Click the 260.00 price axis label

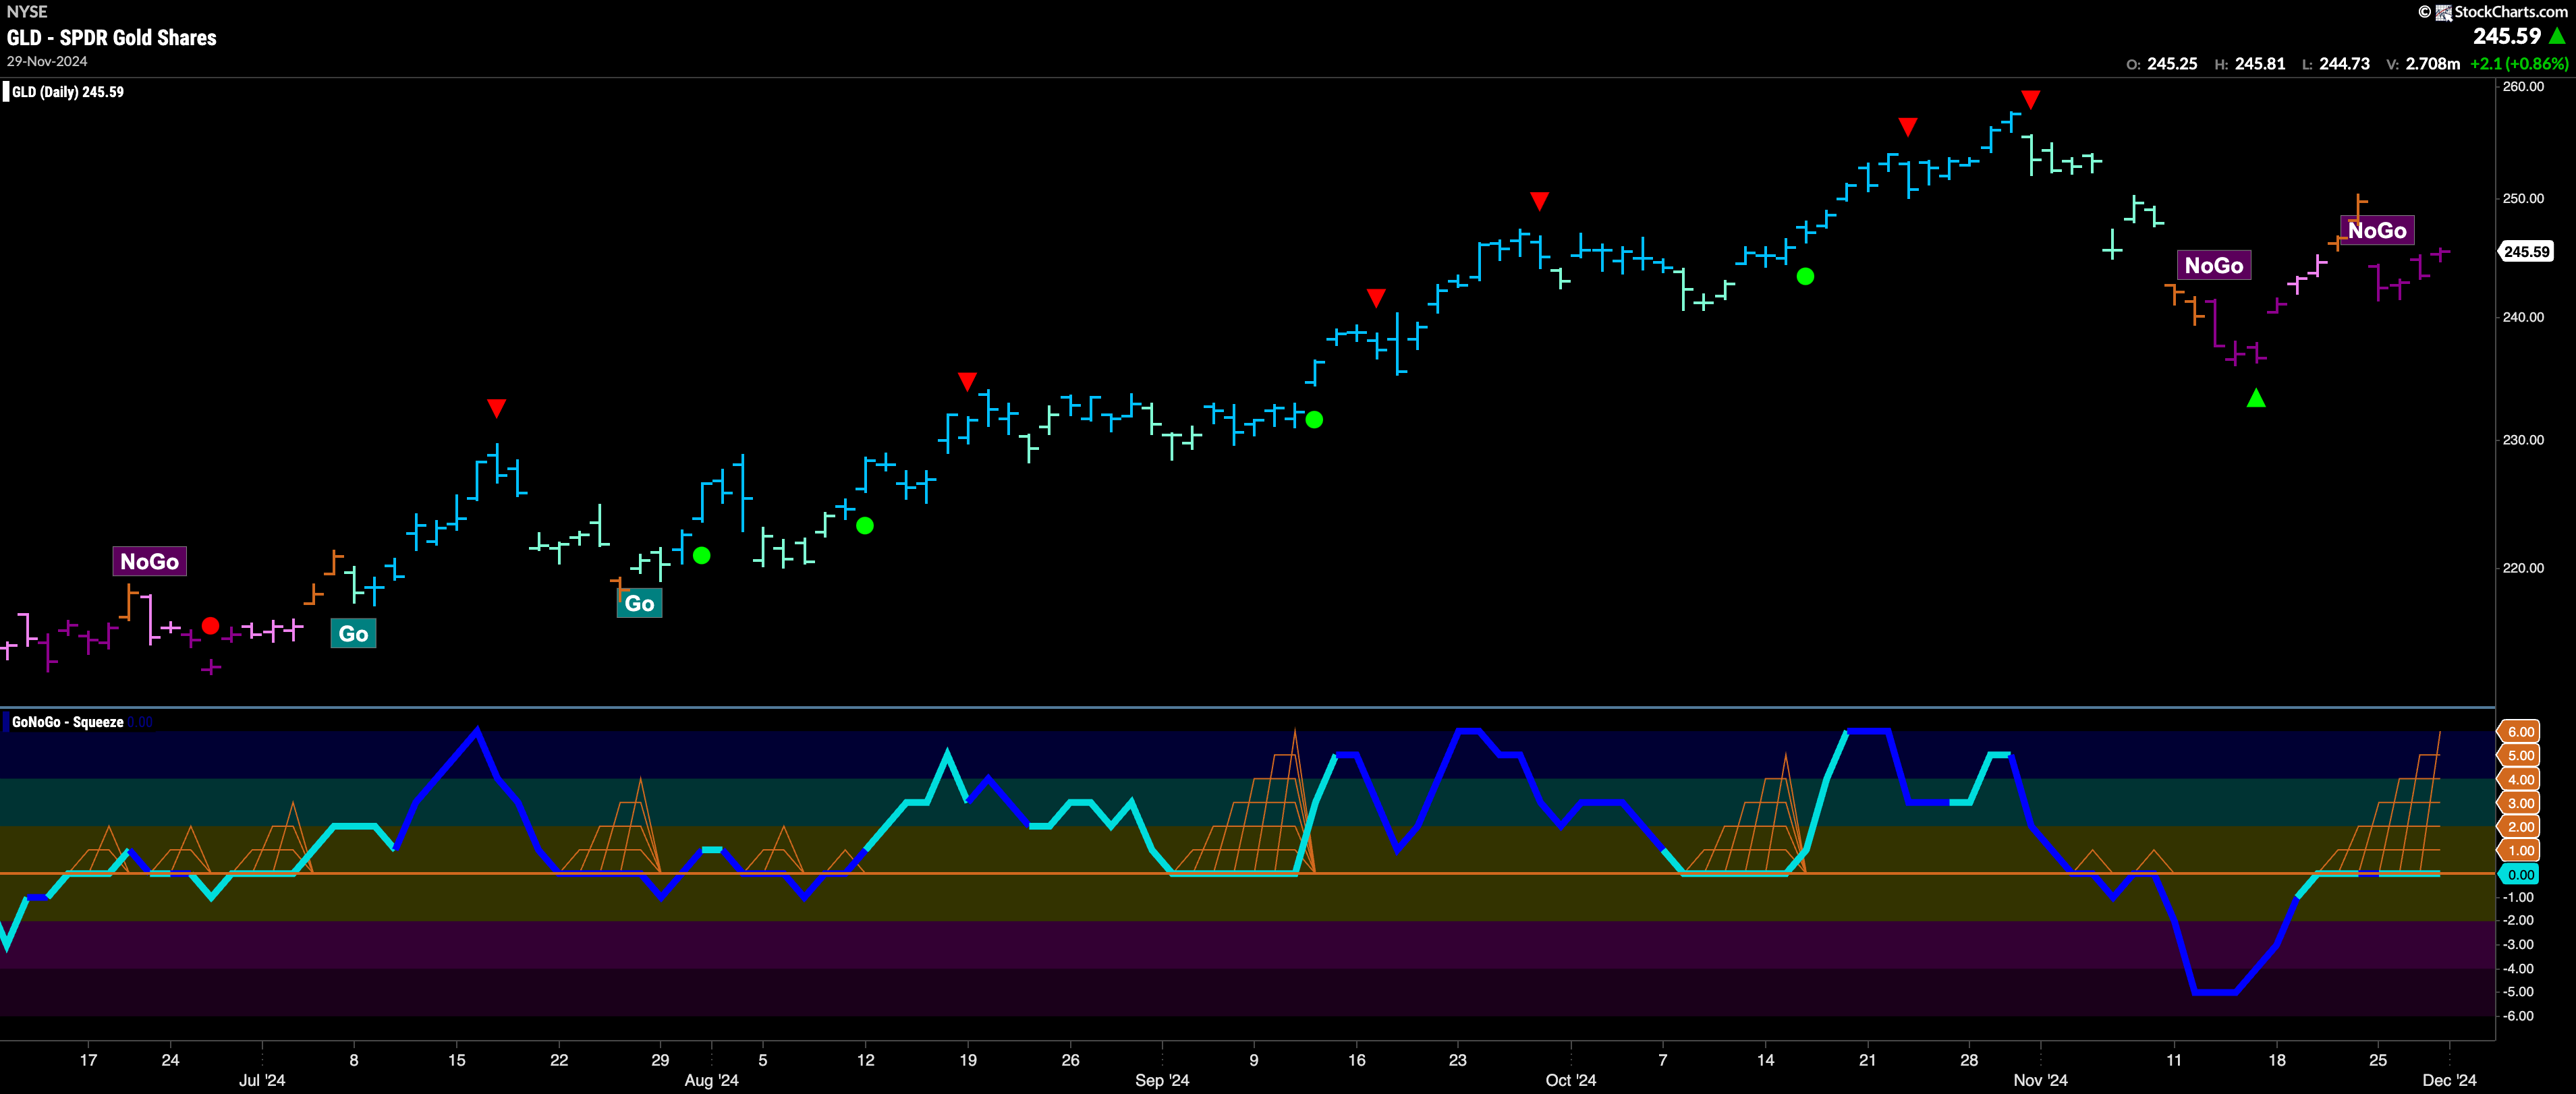pyautogui.click(x=2523, y=86)
